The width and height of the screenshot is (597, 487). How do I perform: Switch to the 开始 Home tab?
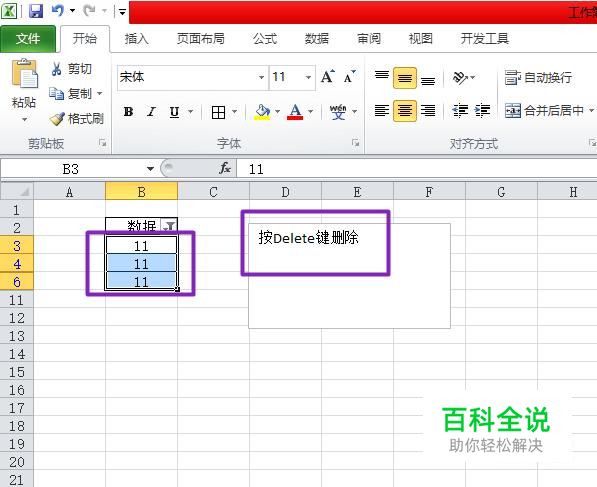coord(85,39)
